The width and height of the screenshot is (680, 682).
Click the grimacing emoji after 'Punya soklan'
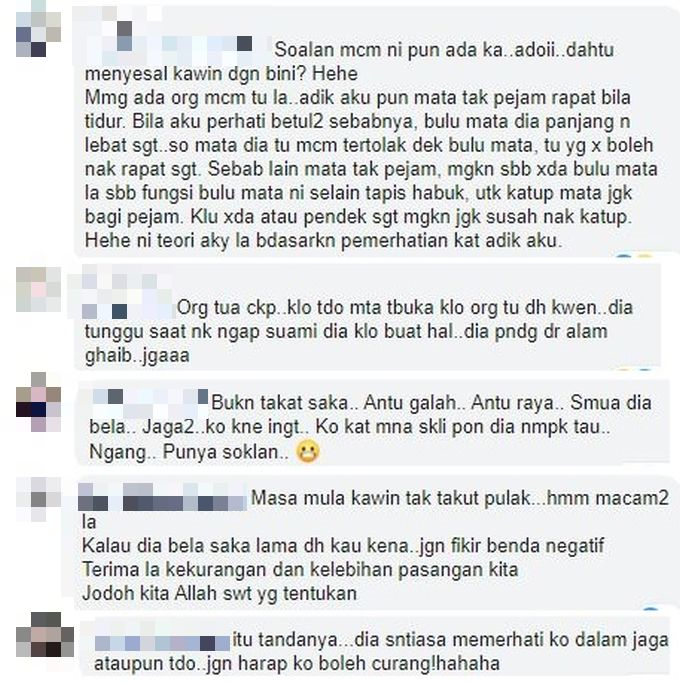(308, 451)
